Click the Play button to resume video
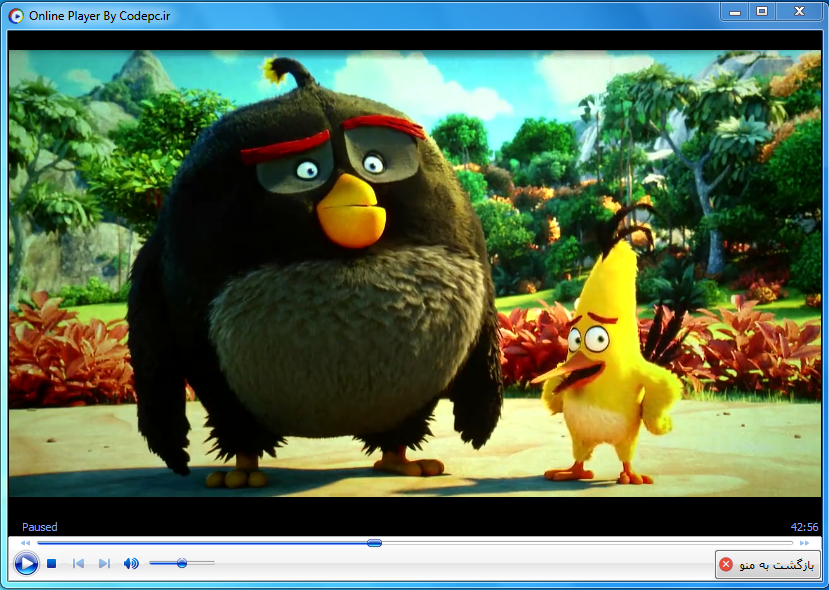The height and width of the screenshot is (590, 829). 26,563
